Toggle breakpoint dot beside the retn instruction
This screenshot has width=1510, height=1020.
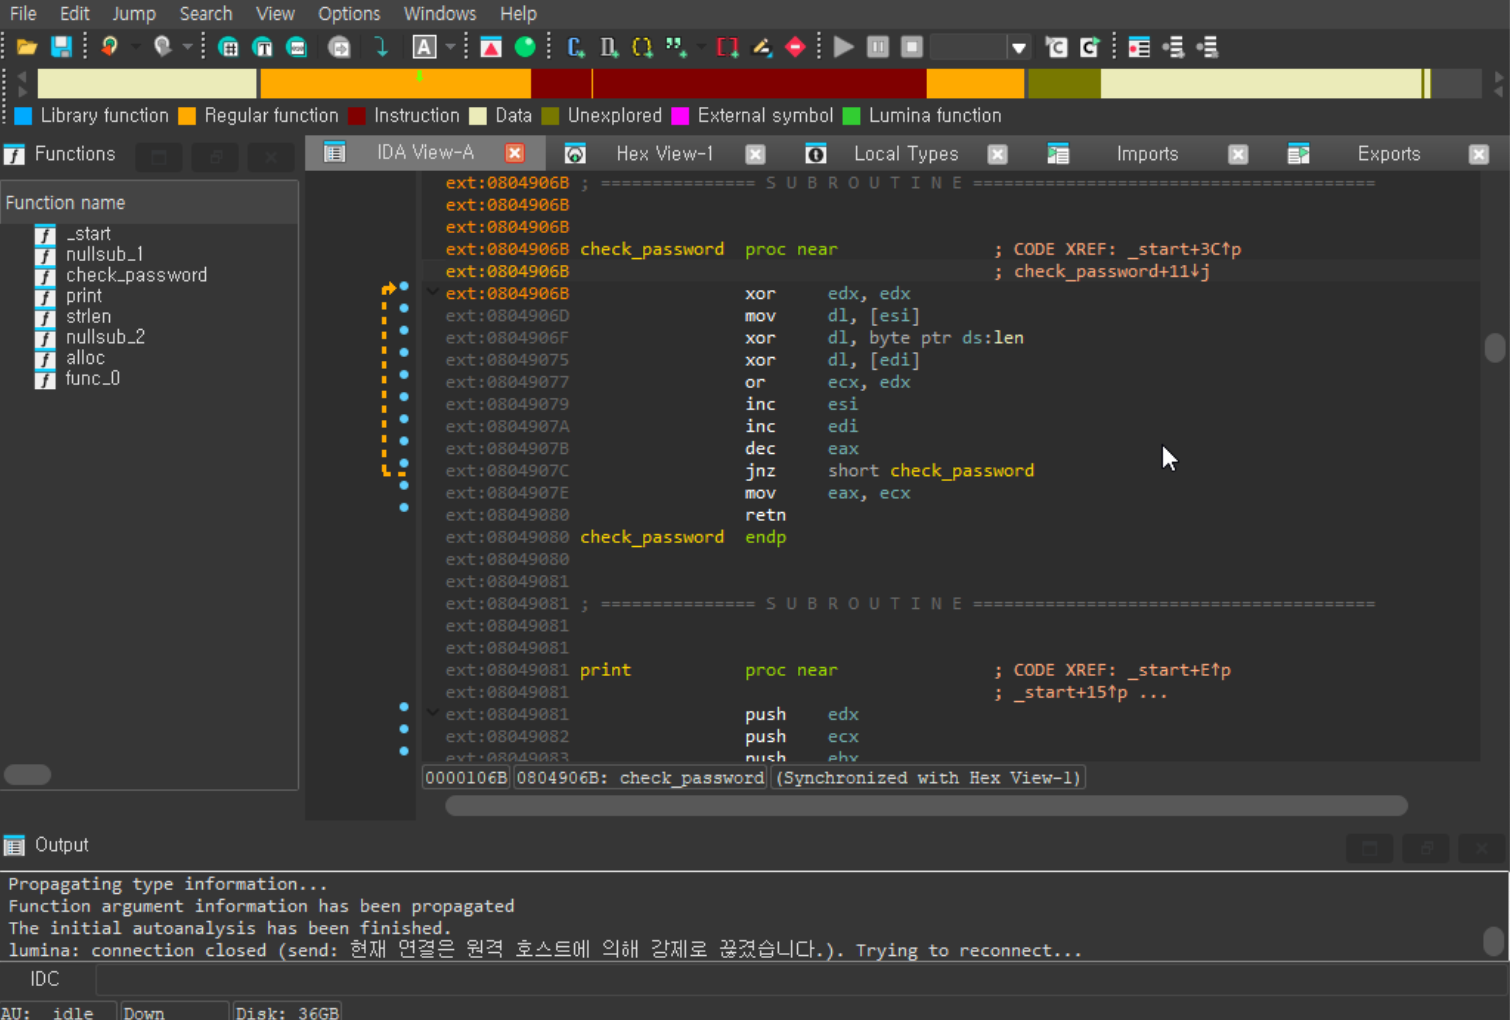coord(404,508)
